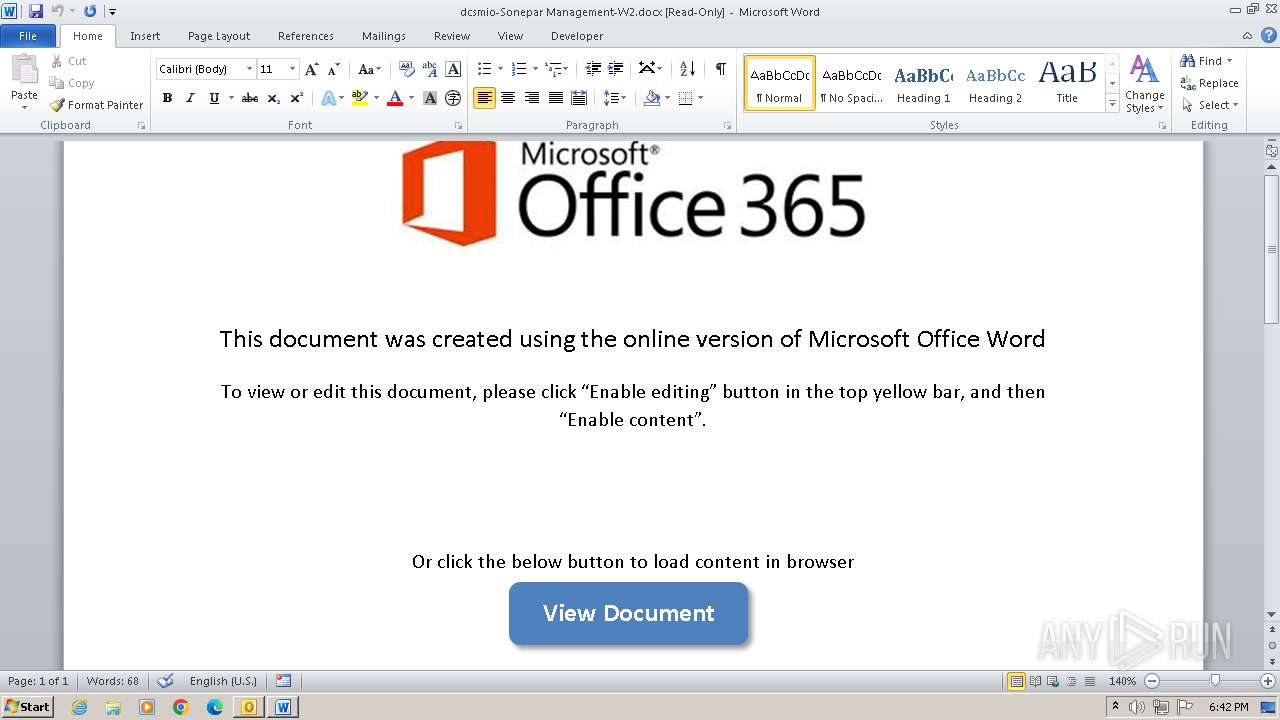Click the Increase Indent icon
This screenshot has height=720, width=1280.
[x=616, y=69]
